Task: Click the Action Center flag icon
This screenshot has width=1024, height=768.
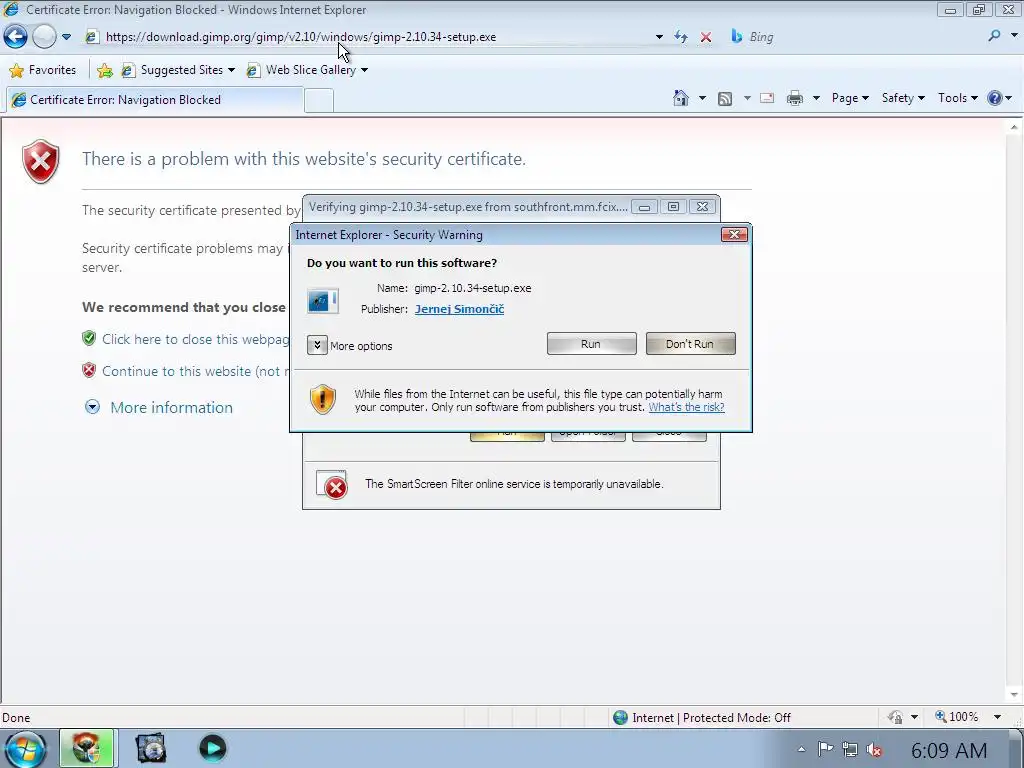Action: pos(826,749)
